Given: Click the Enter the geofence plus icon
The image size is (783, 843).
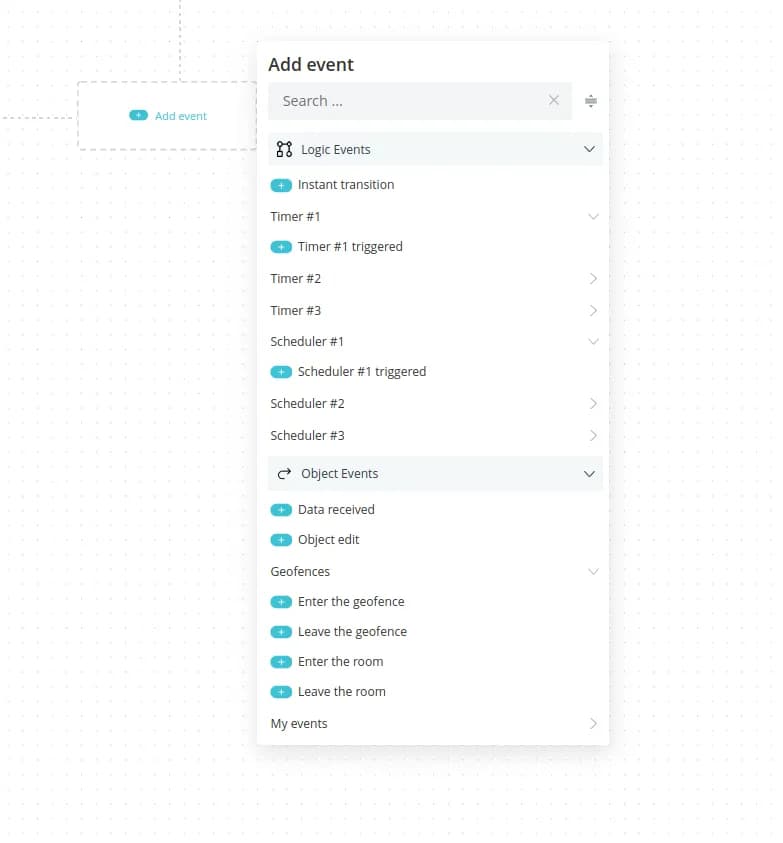Looking at the screenshot, I should click(x=281, y=602).
